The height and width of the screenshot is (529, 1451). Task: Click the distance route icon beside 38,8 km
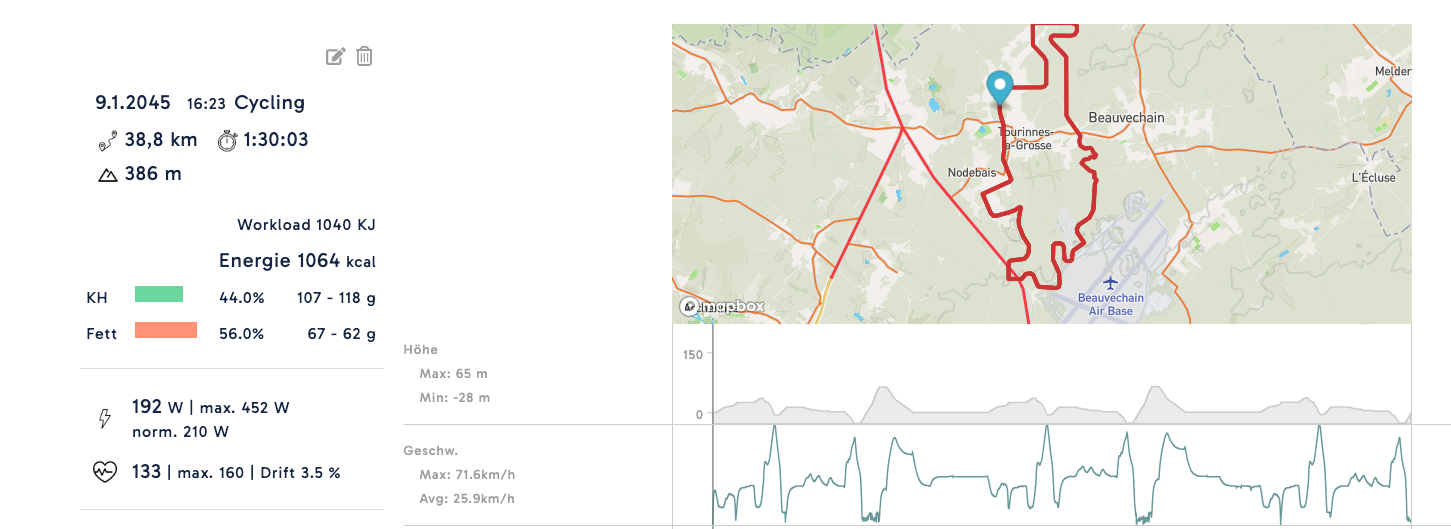click(107, 140)
